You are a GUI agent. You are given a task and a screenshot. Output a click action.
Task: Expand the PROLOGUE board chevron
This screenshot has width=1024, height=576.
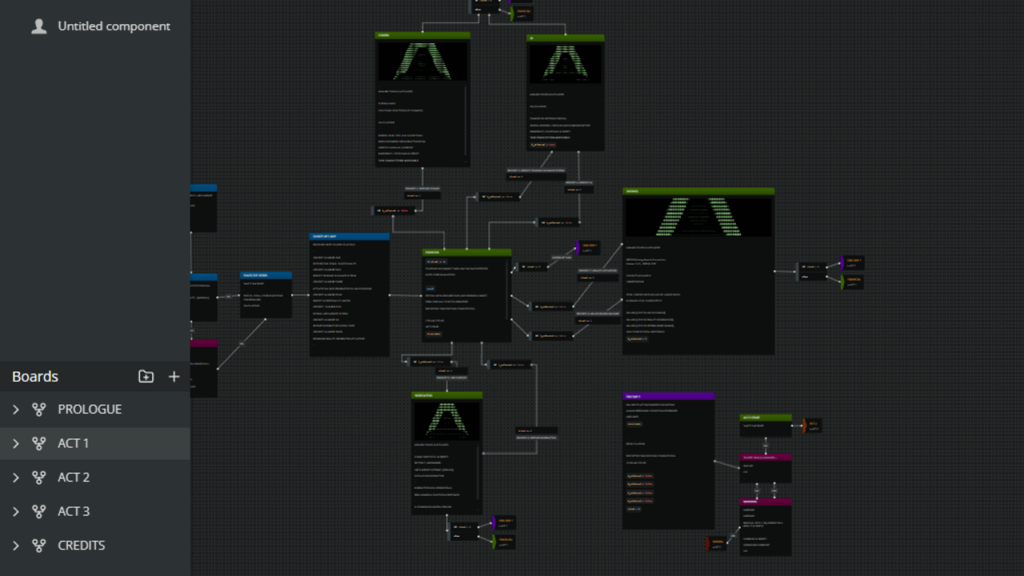(x=16, y=409)
